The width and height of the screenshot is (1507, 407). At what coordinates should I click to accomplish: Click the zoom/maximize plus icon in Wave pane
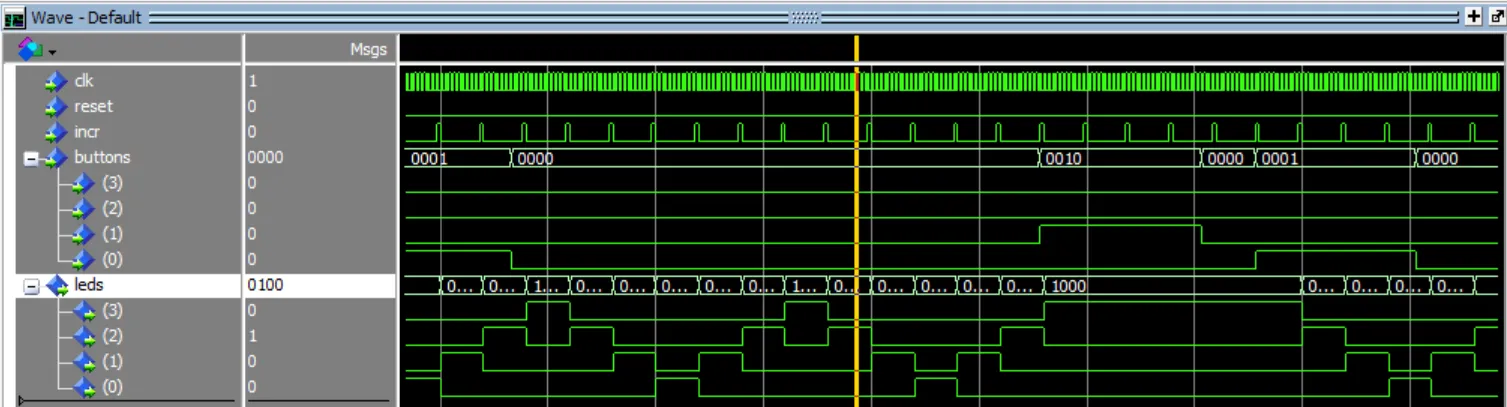(1473, 17)
